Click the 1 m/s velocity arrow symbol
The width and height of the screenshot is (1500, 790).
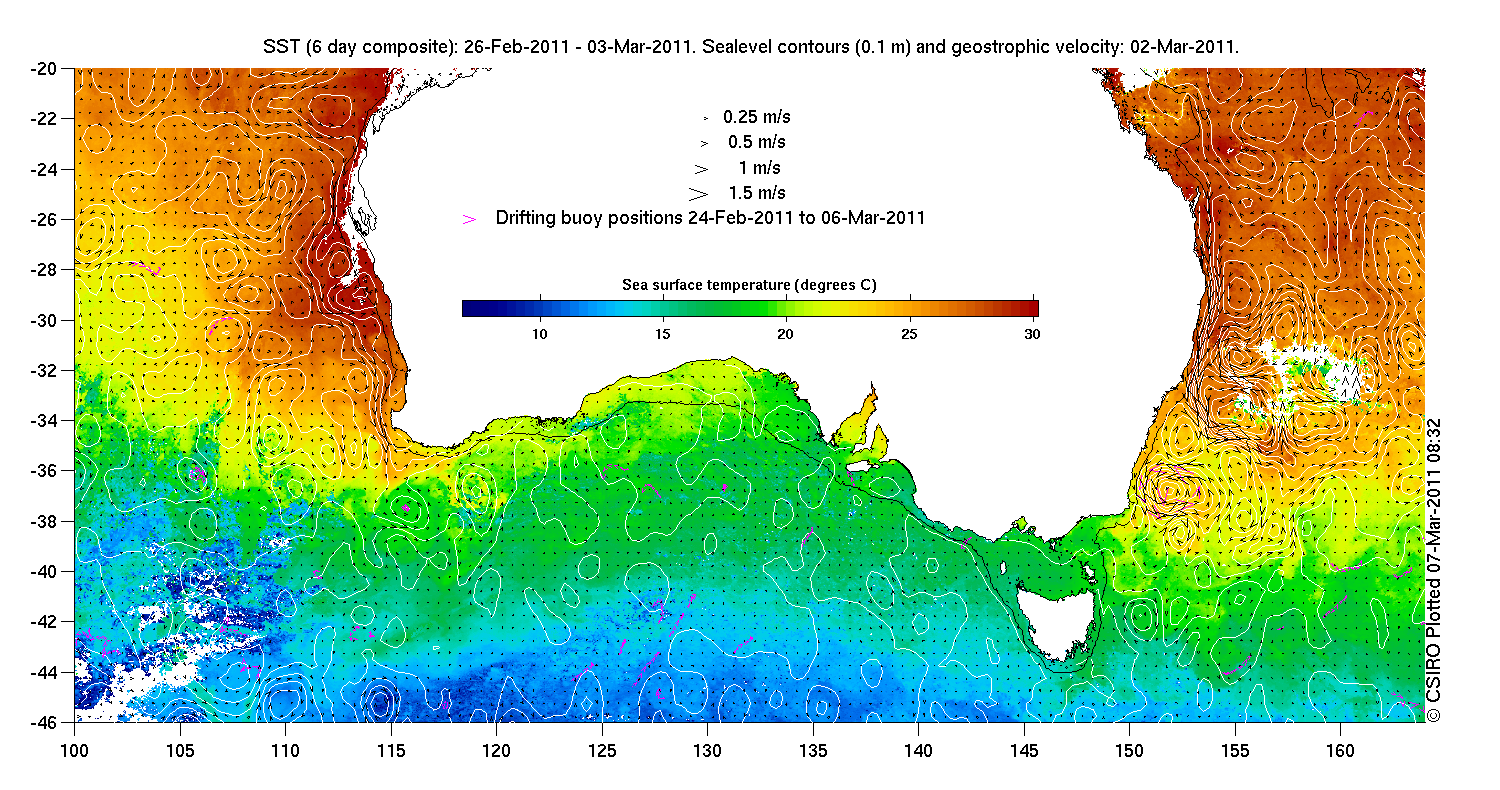[x=701, y=168]
